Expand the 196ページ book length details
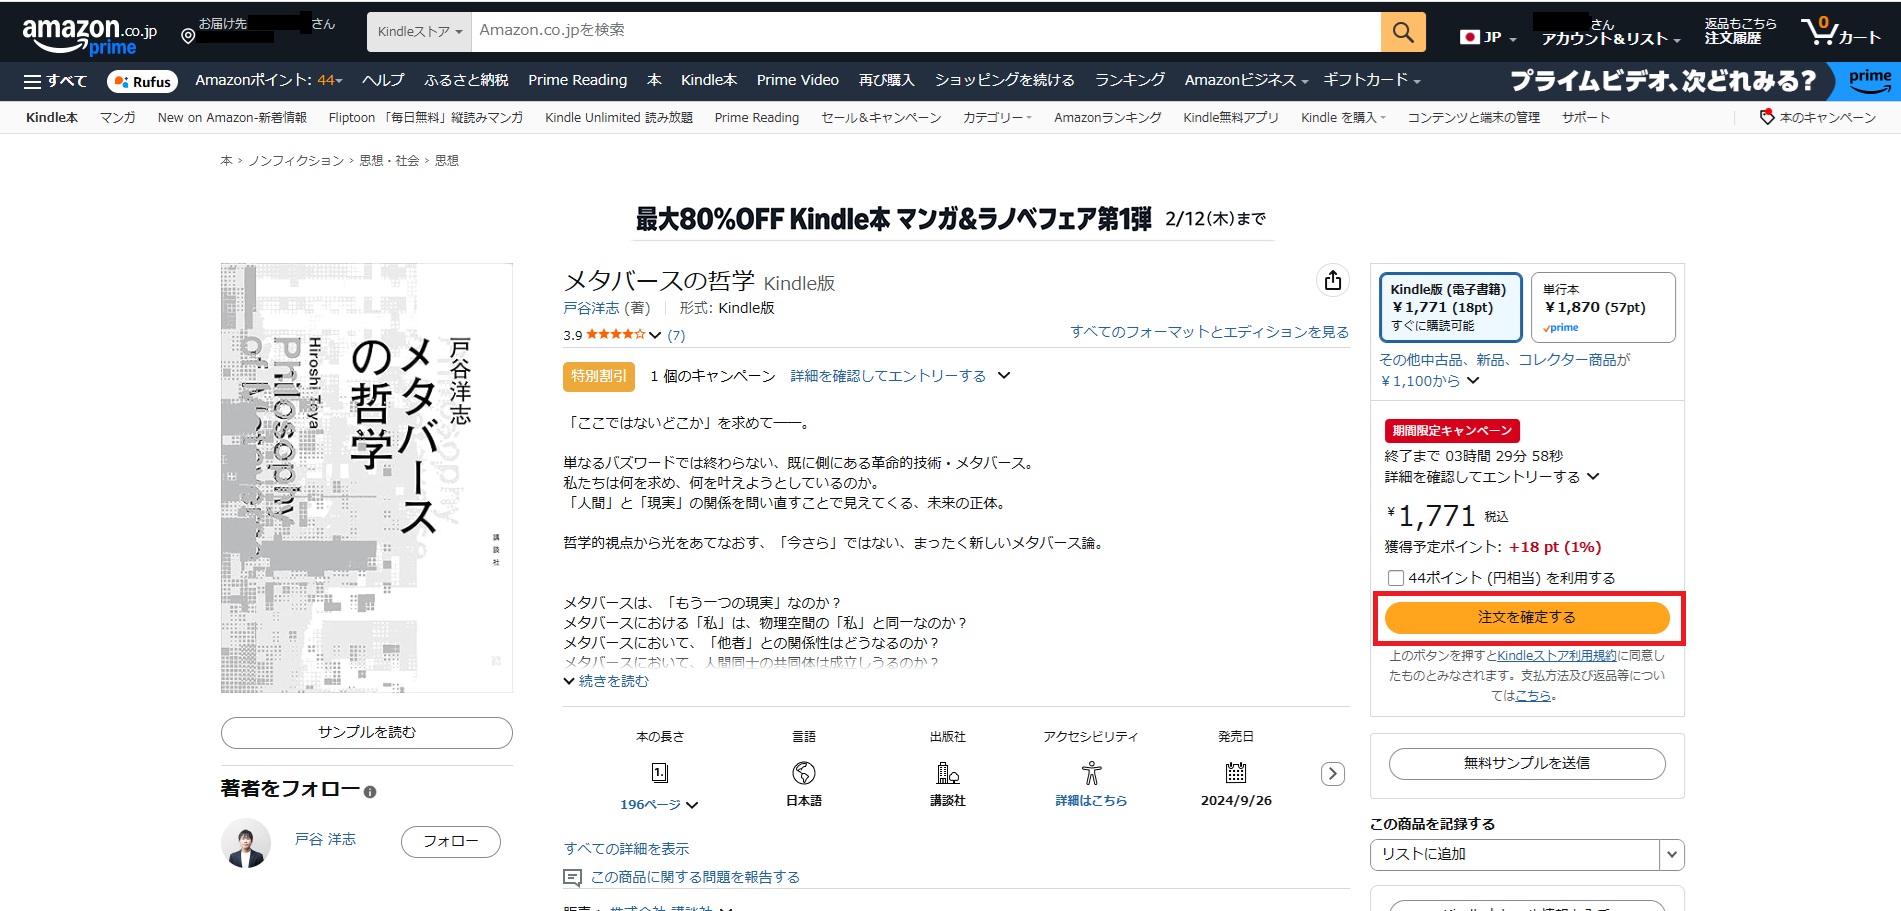 [x=659, y=804]
